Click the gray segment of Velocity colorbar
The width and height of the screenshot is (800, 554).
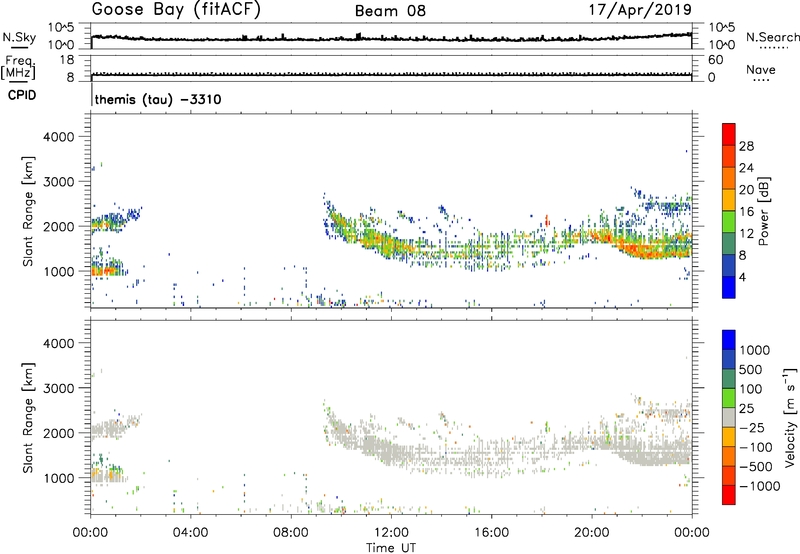[x=729, y=417]
